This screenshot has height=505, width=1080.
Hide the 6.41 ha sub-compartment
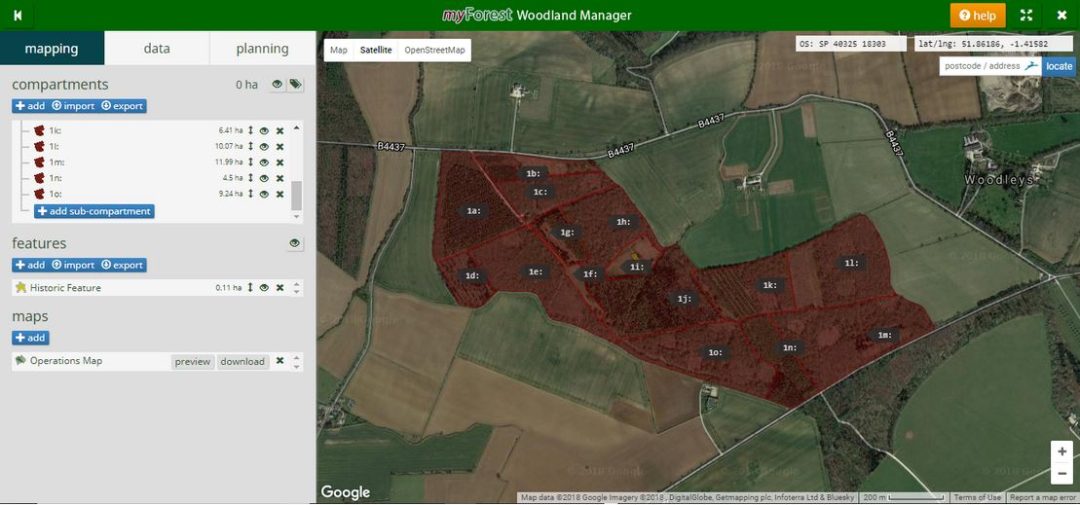pyautogui.click(x=264, y=130)
